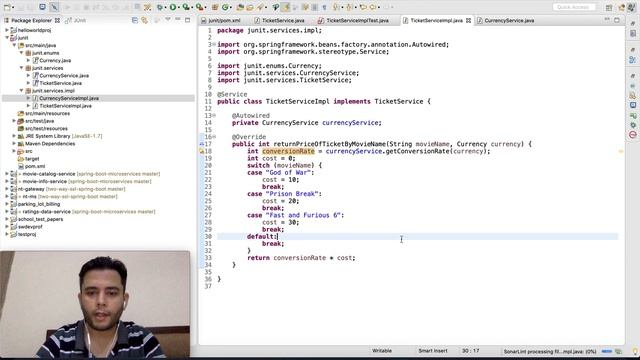The height and width of the screenshot is (360, 640).
Task: Click warning marker at line 18
Action: pyautogui.click(x=202, y=151)
